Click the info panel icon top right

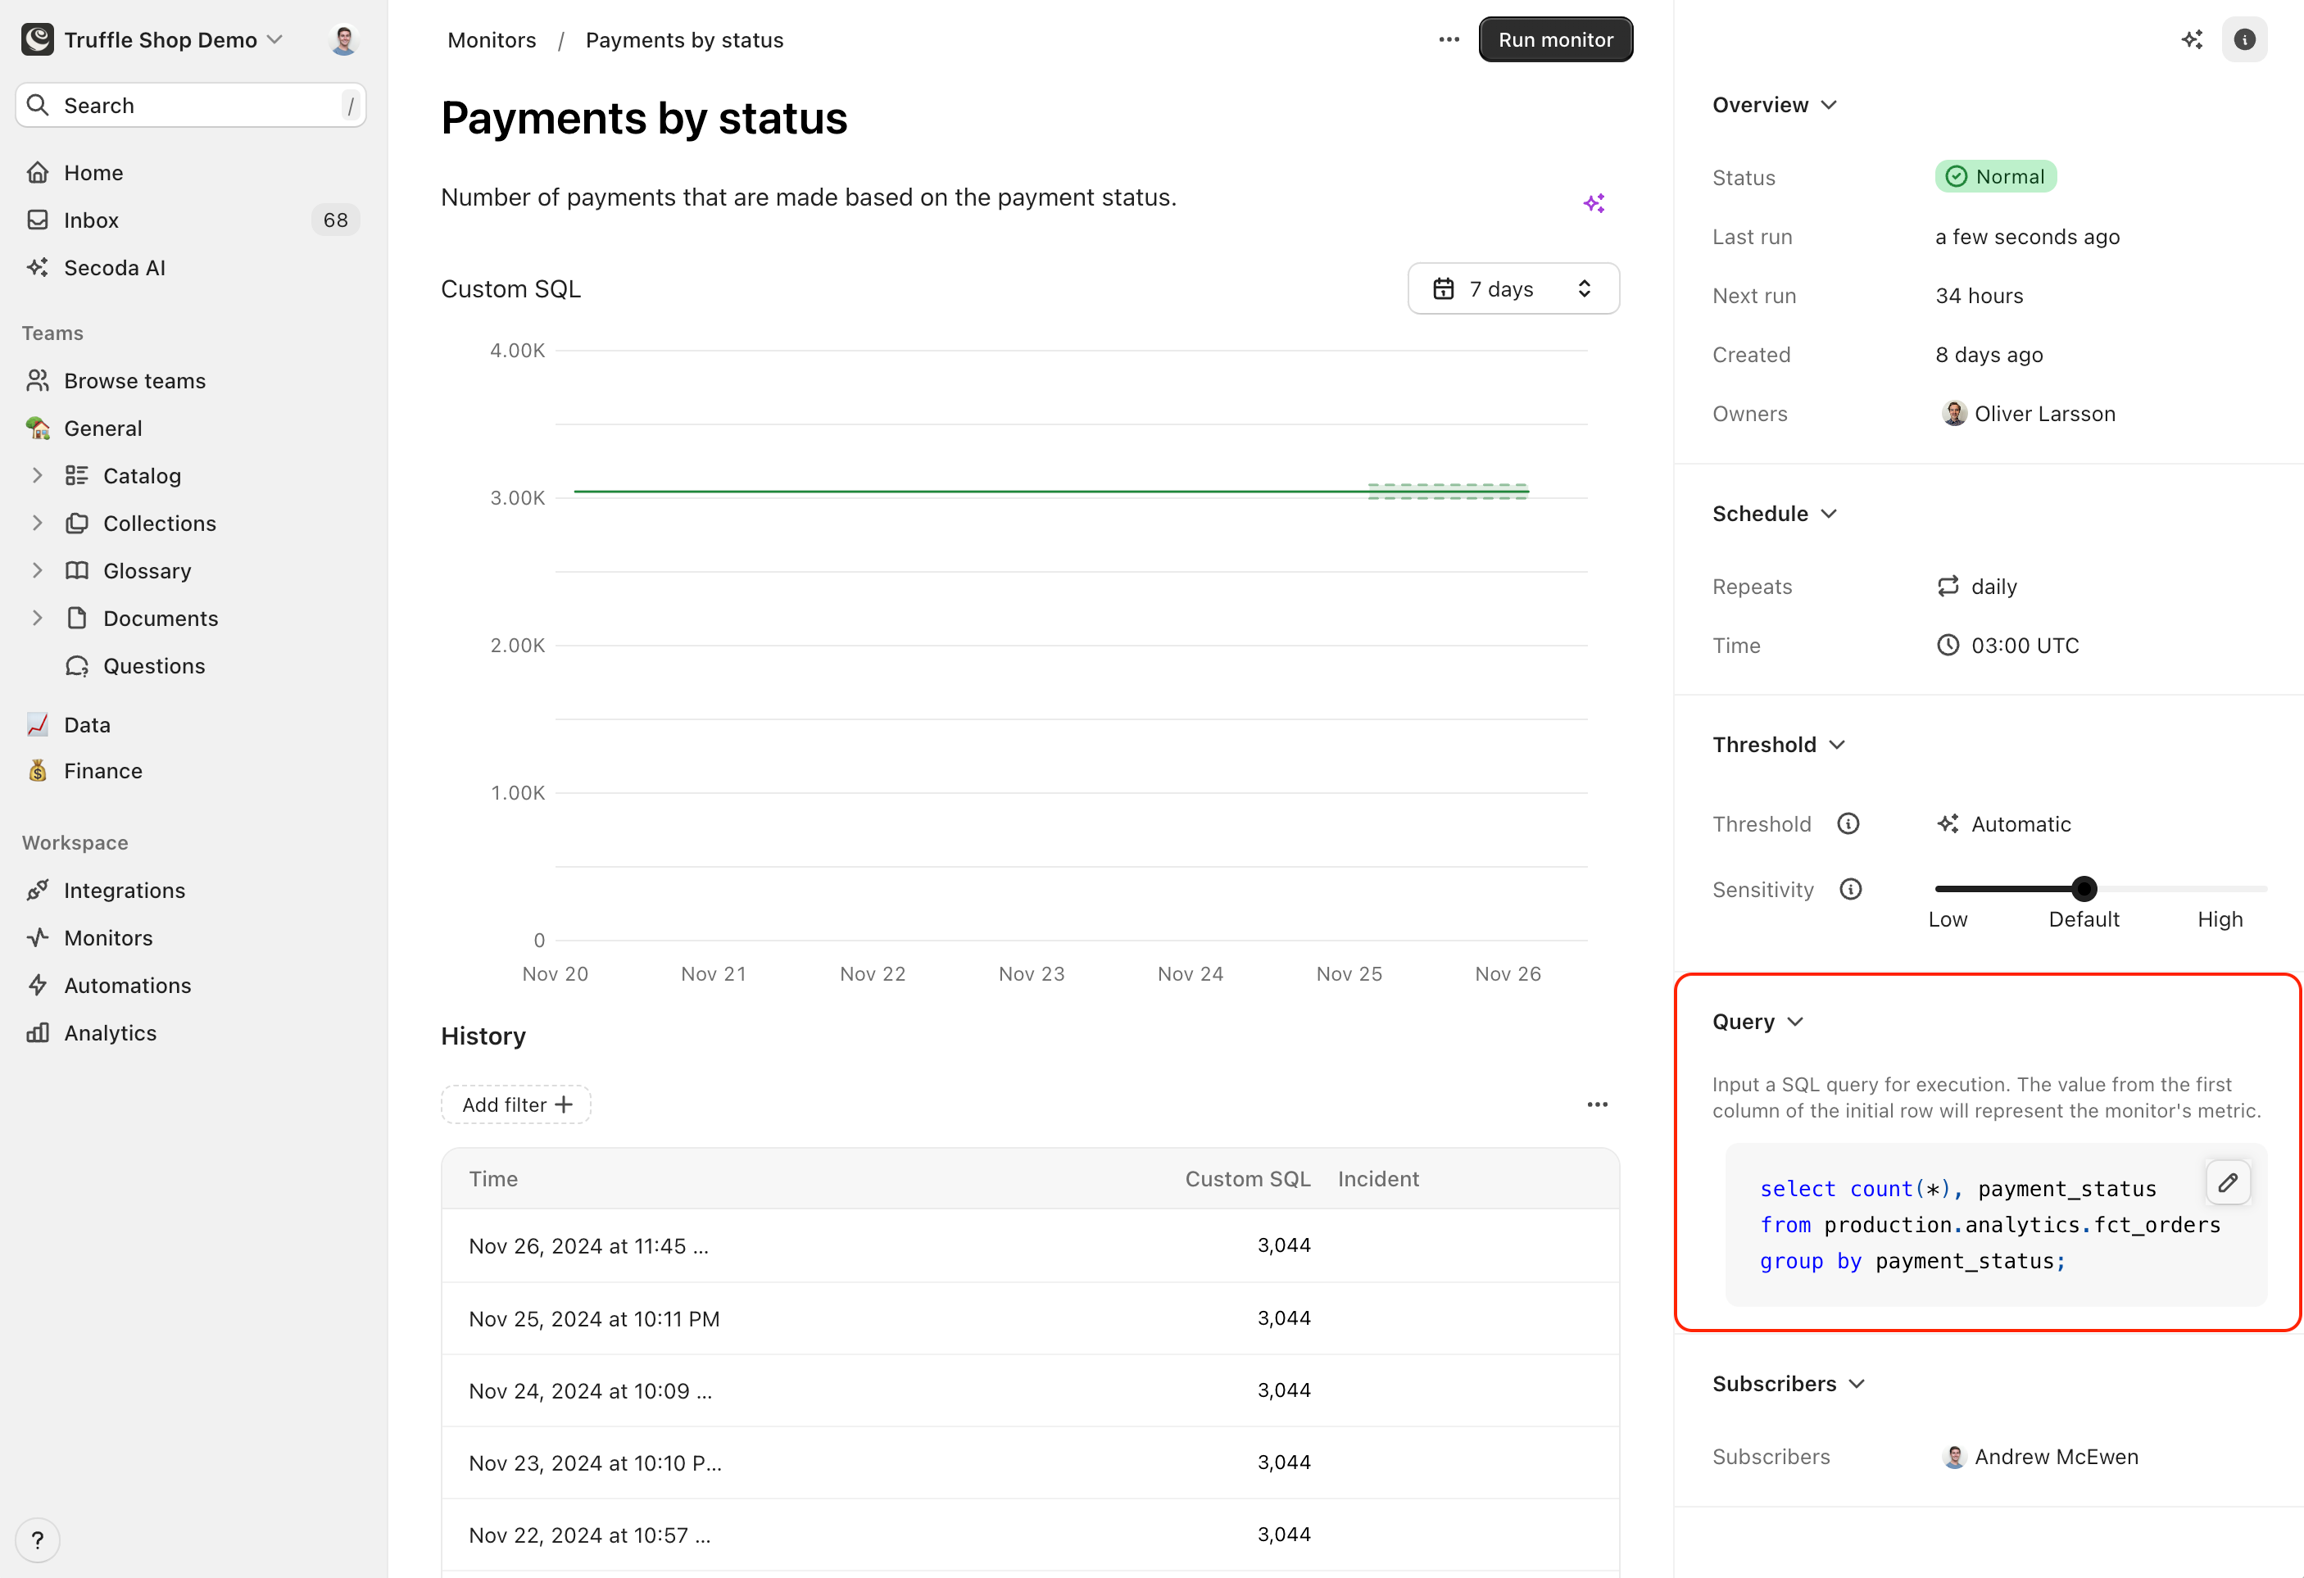[2244, 40]
